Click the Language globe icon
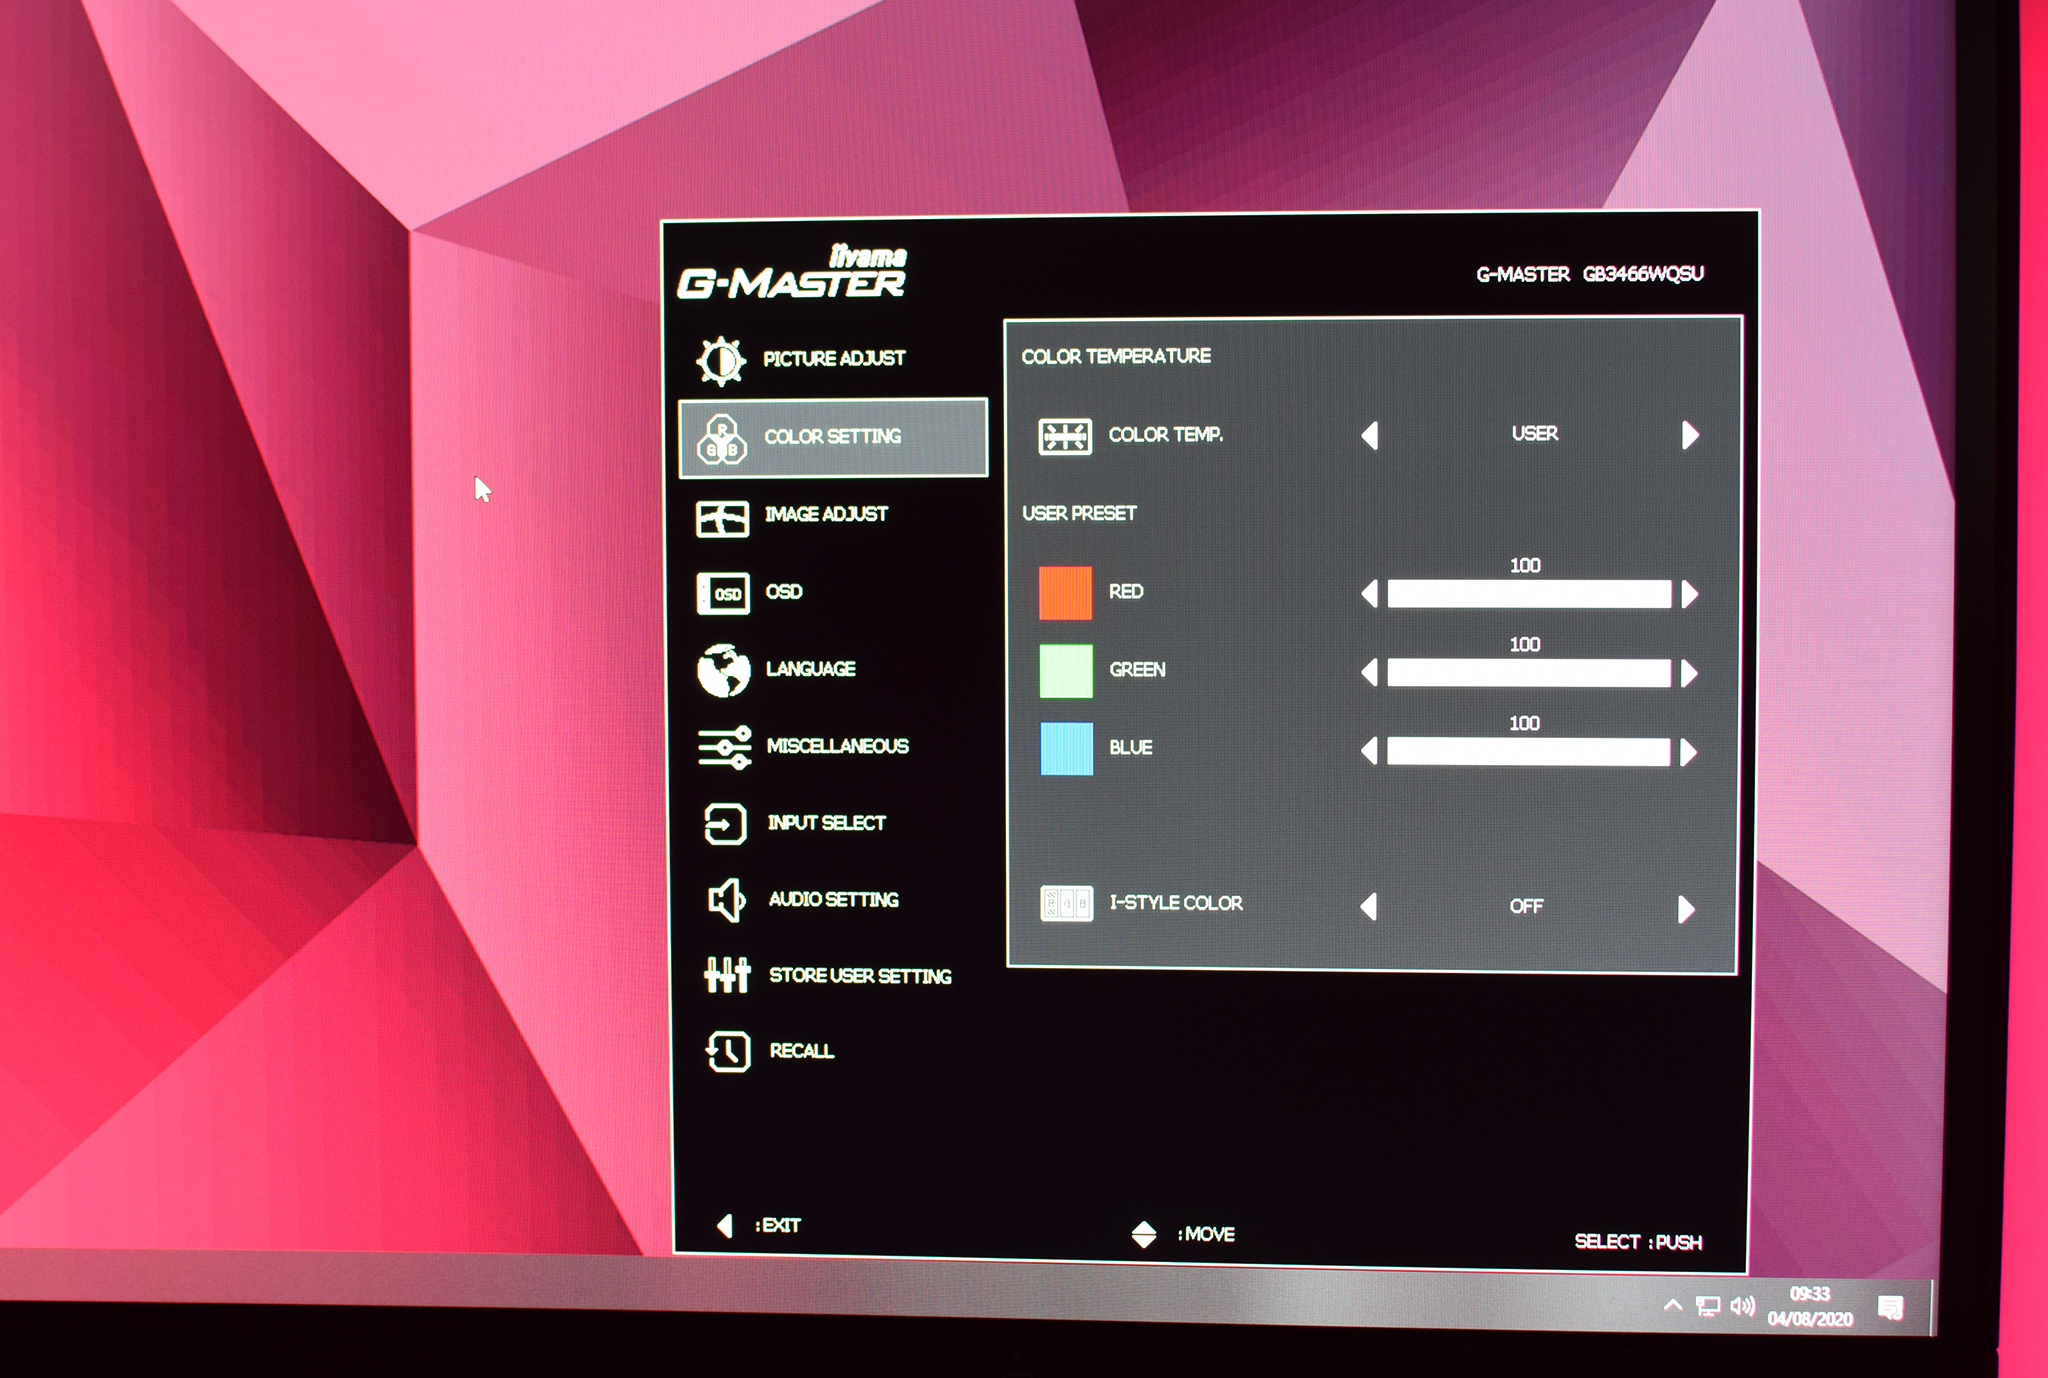 724,670
